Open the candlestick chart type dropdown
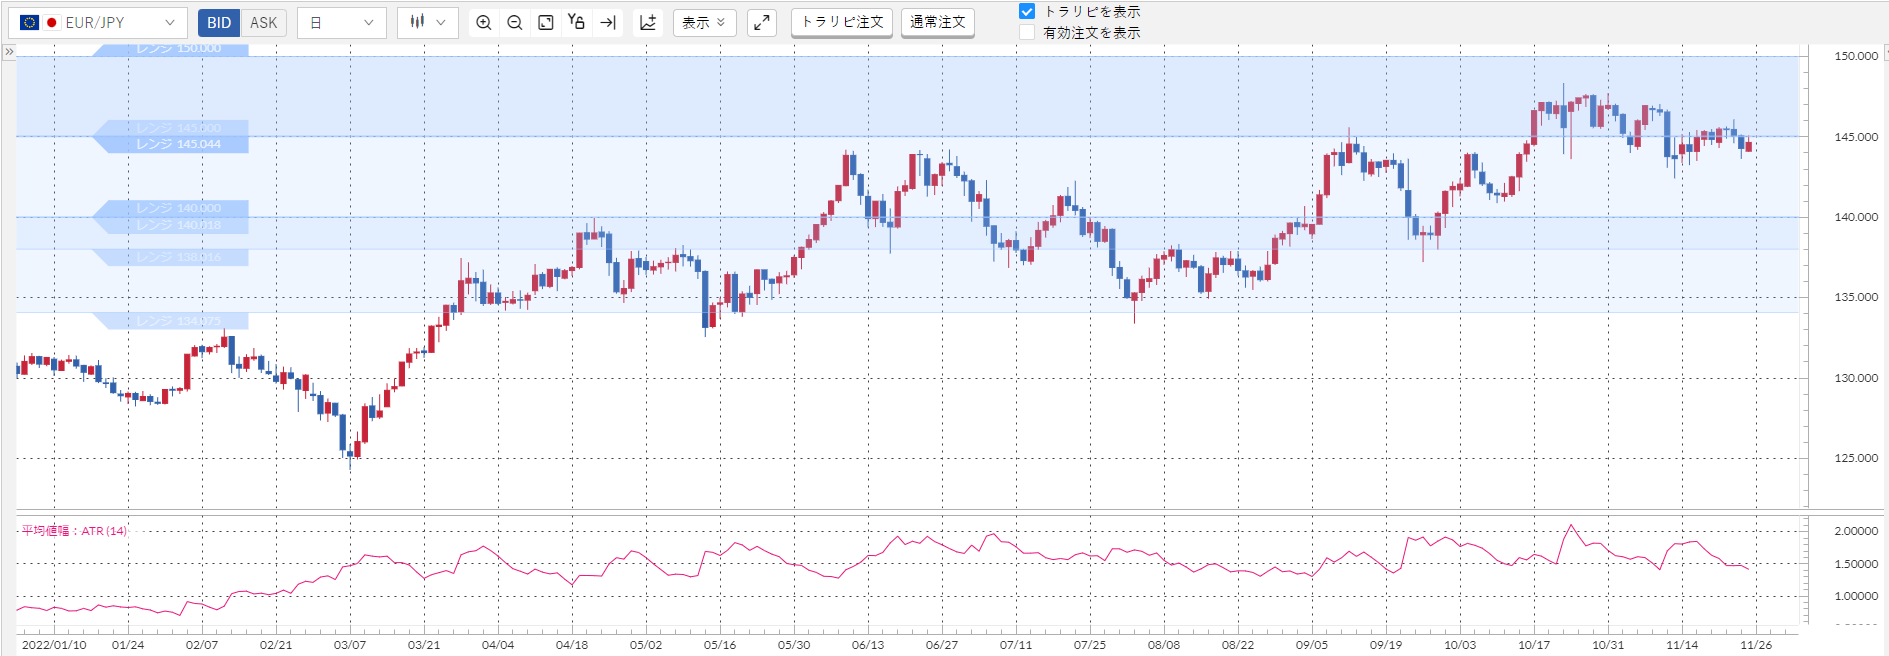This screenshot has height=656, width=1889. 428,22
